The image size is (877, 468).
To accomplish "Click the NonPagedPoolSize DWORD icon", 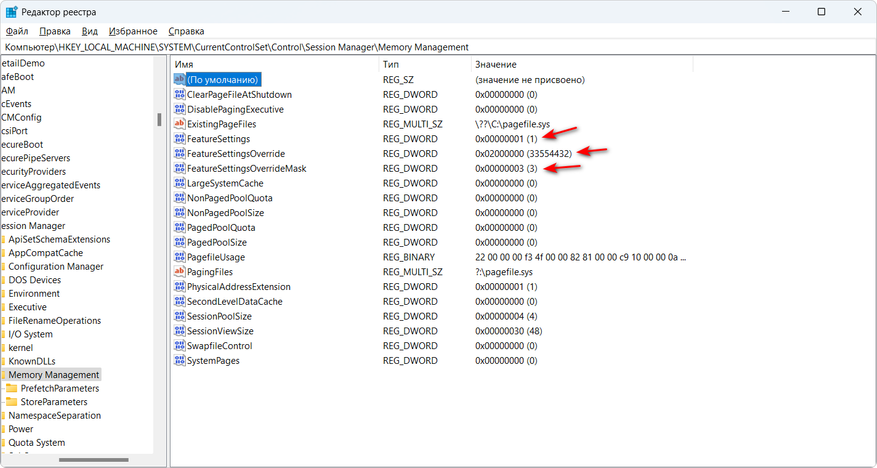I will (x=180, y=212).
